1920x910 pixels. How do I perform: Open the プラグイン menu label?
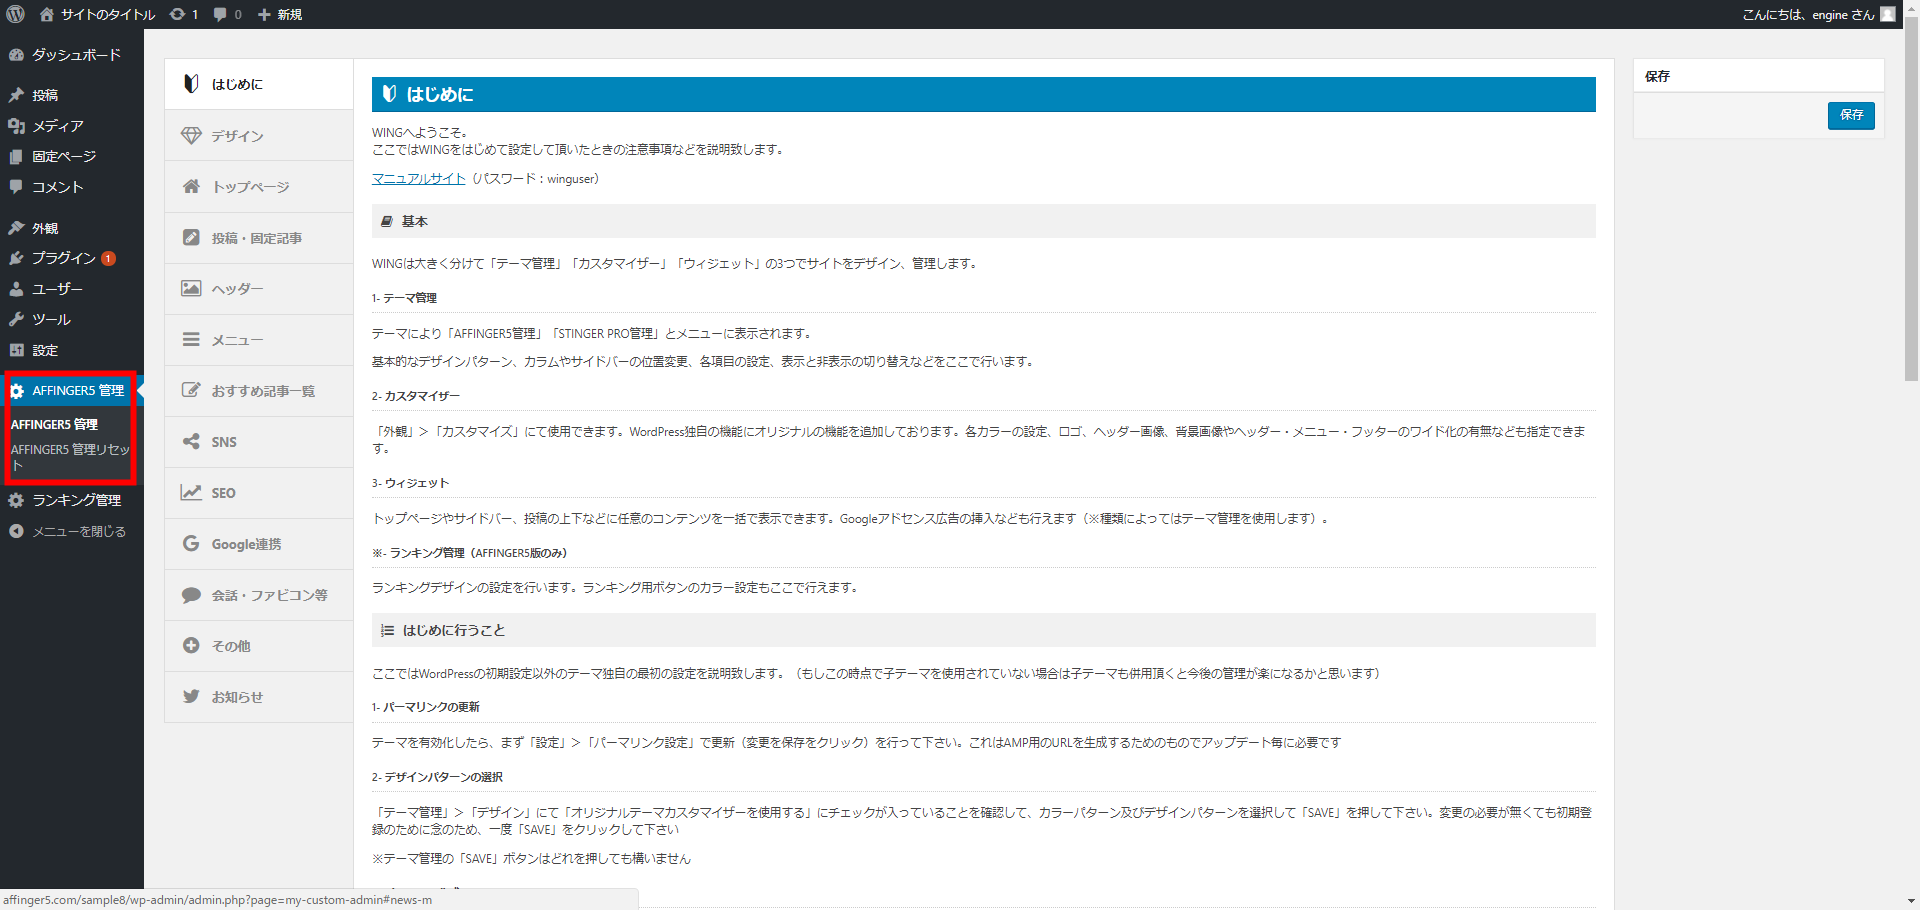click(64, 258)
